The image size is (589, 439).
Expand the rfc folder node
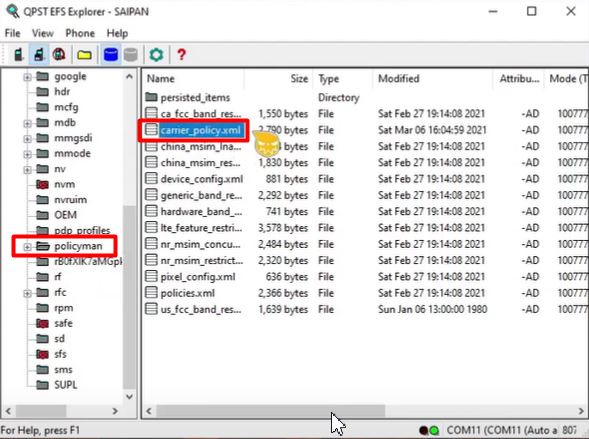27,293
